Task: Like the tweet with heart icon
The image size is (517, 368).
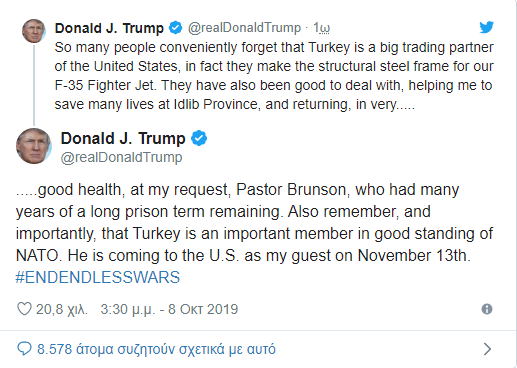Action: 24,309
